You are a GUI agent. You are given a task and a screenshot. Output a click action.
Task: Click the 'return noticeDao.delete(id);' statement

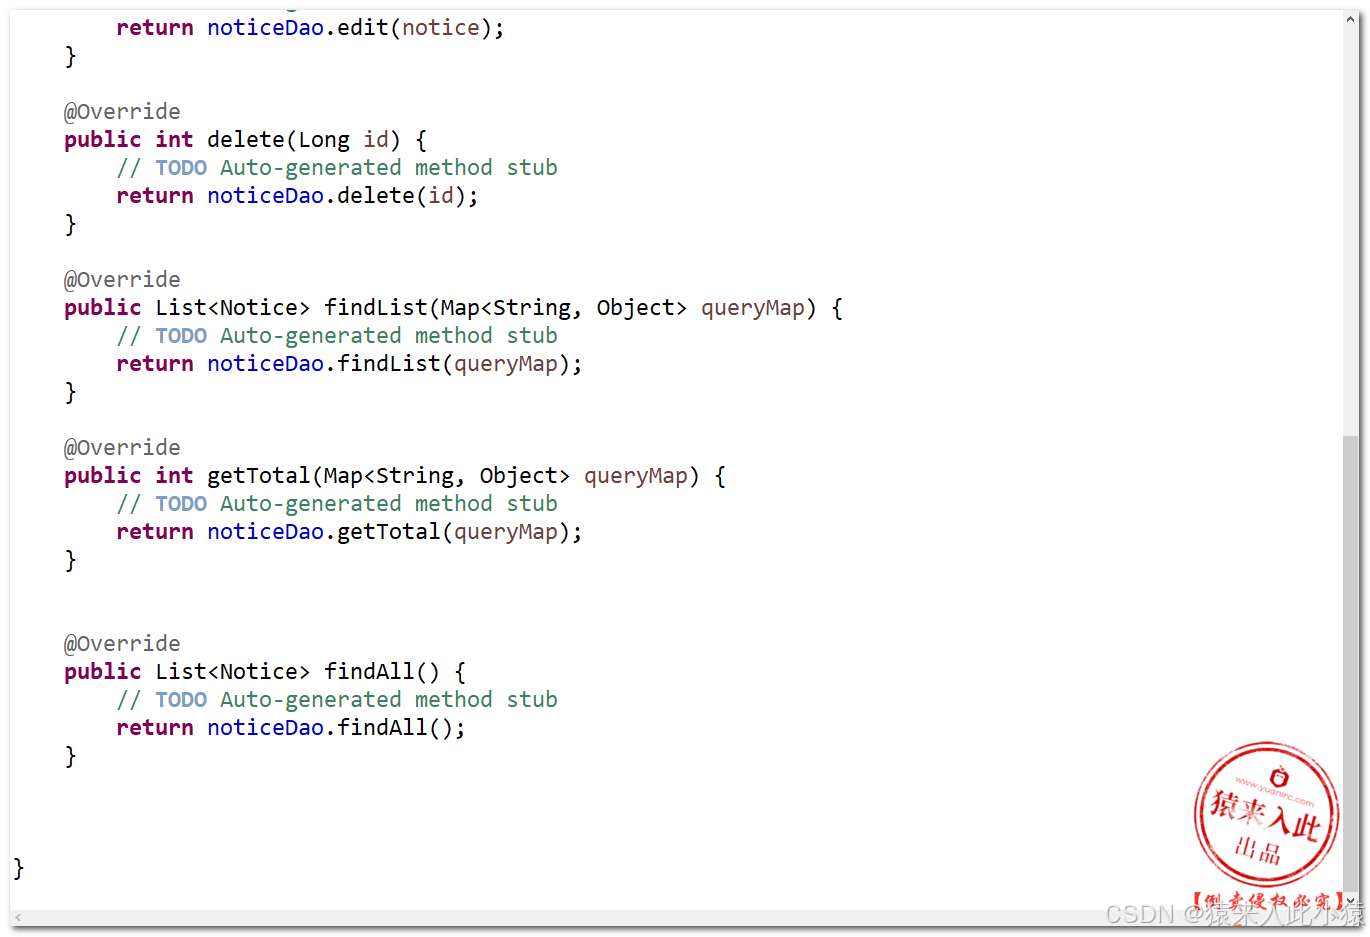coord(297,196)
